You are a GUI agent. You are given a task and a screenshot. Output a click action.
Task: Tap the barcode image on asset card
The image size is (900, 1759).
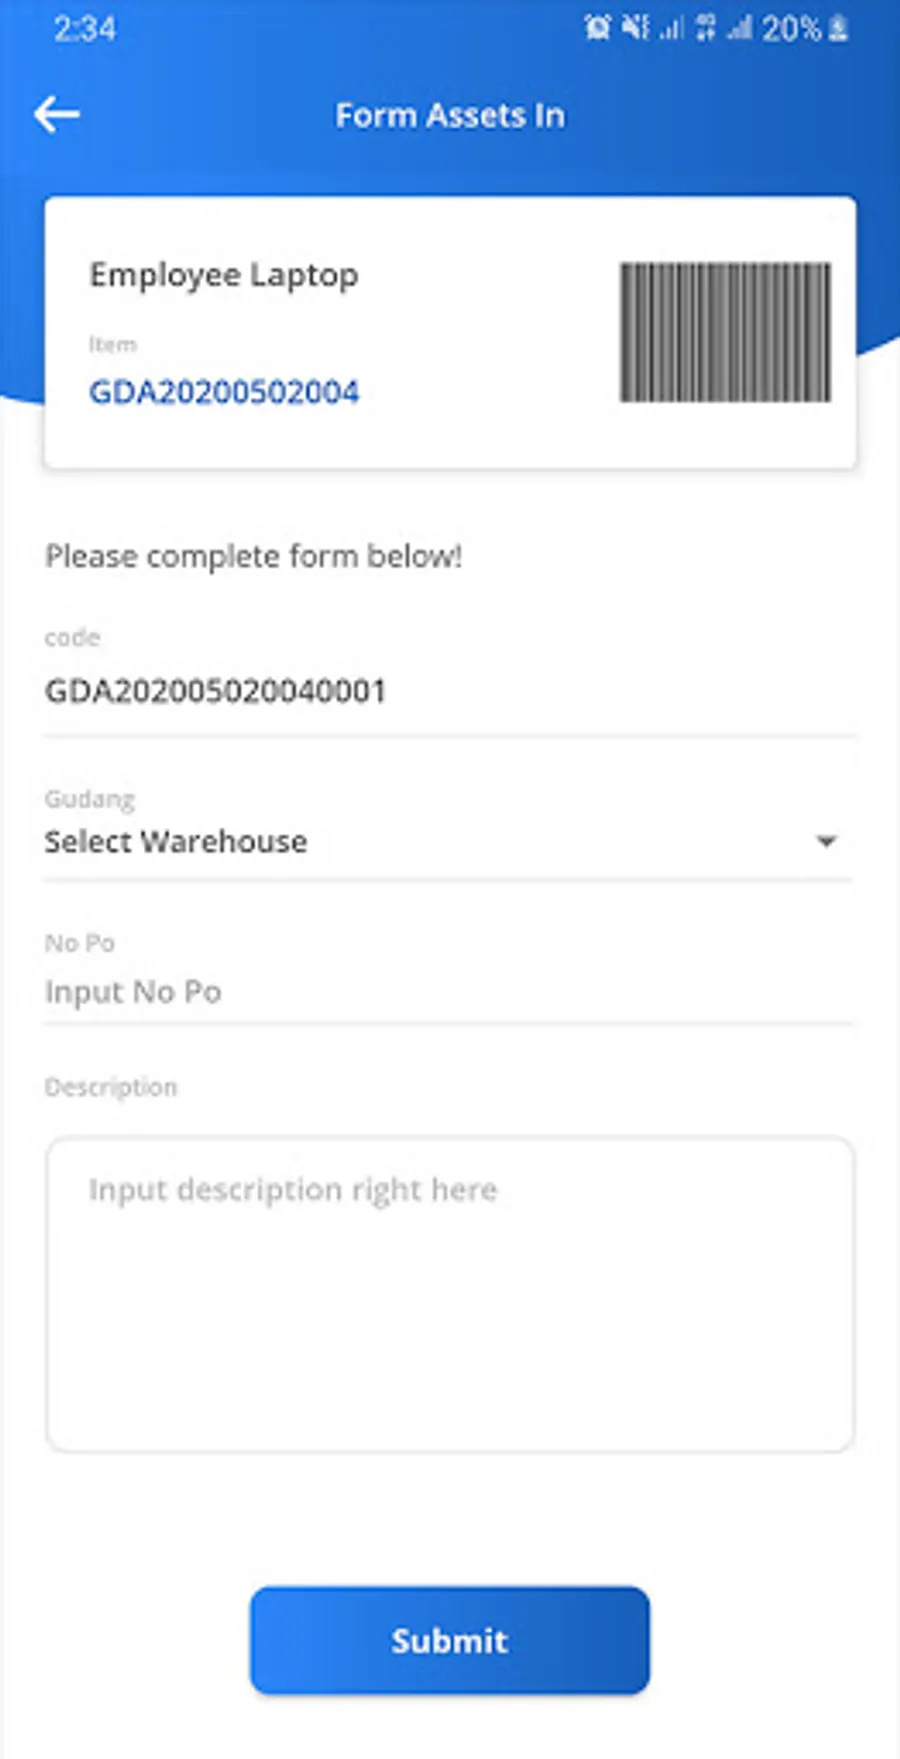click(725, 333)
